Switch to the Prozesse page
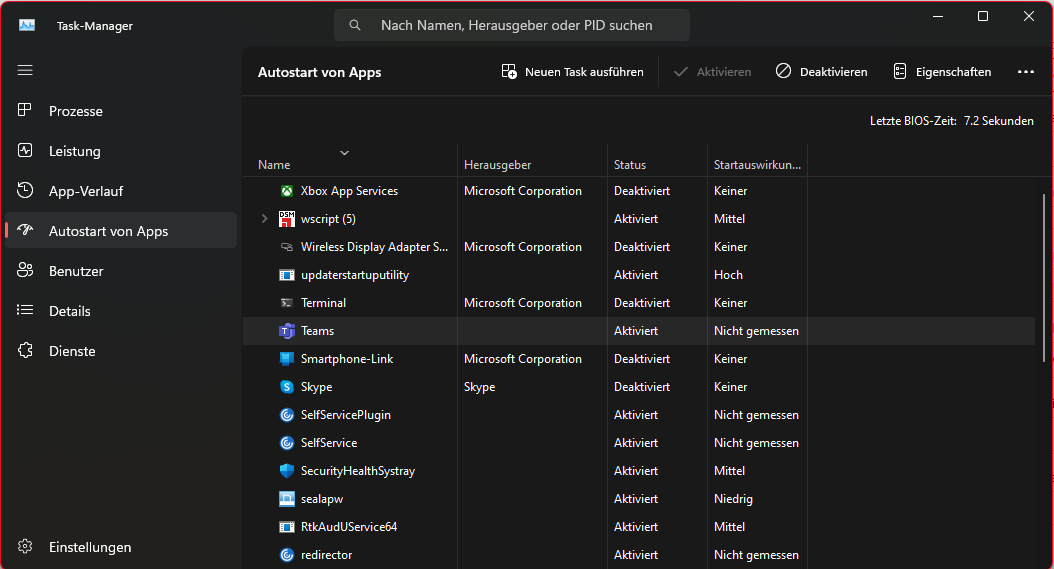The image size is (1054, 569). click(x=75, y=111)
